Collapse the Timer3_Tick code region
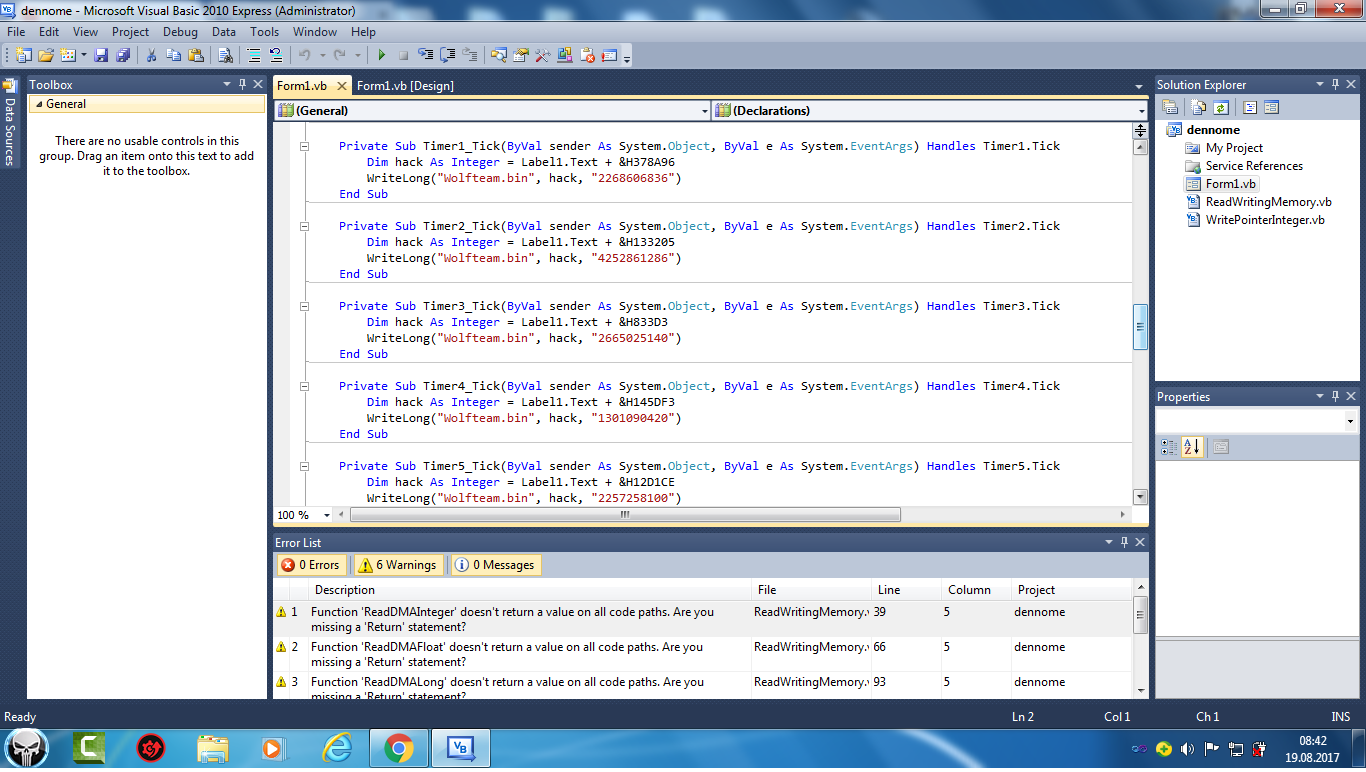 point(306,306)
